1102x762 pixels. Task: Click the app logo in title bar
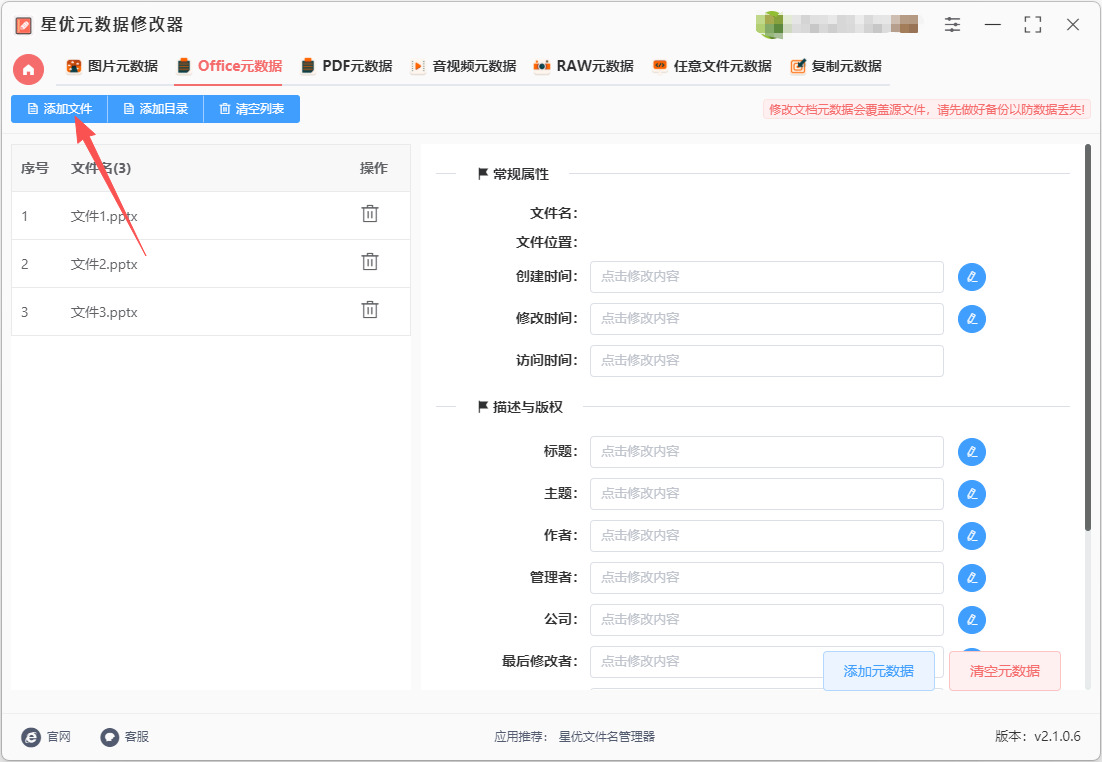(23, 25)
